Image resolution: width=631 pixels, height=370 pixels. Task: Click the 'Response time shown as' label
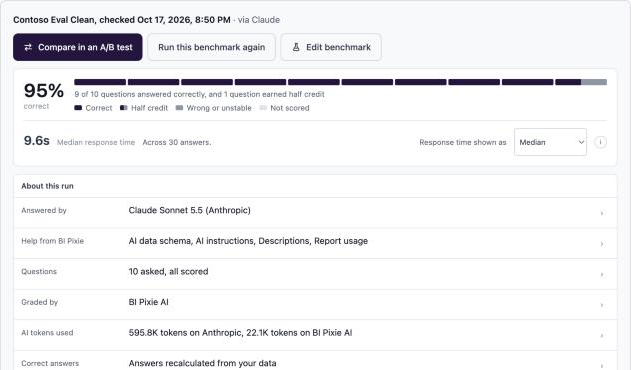click(463, 142)
